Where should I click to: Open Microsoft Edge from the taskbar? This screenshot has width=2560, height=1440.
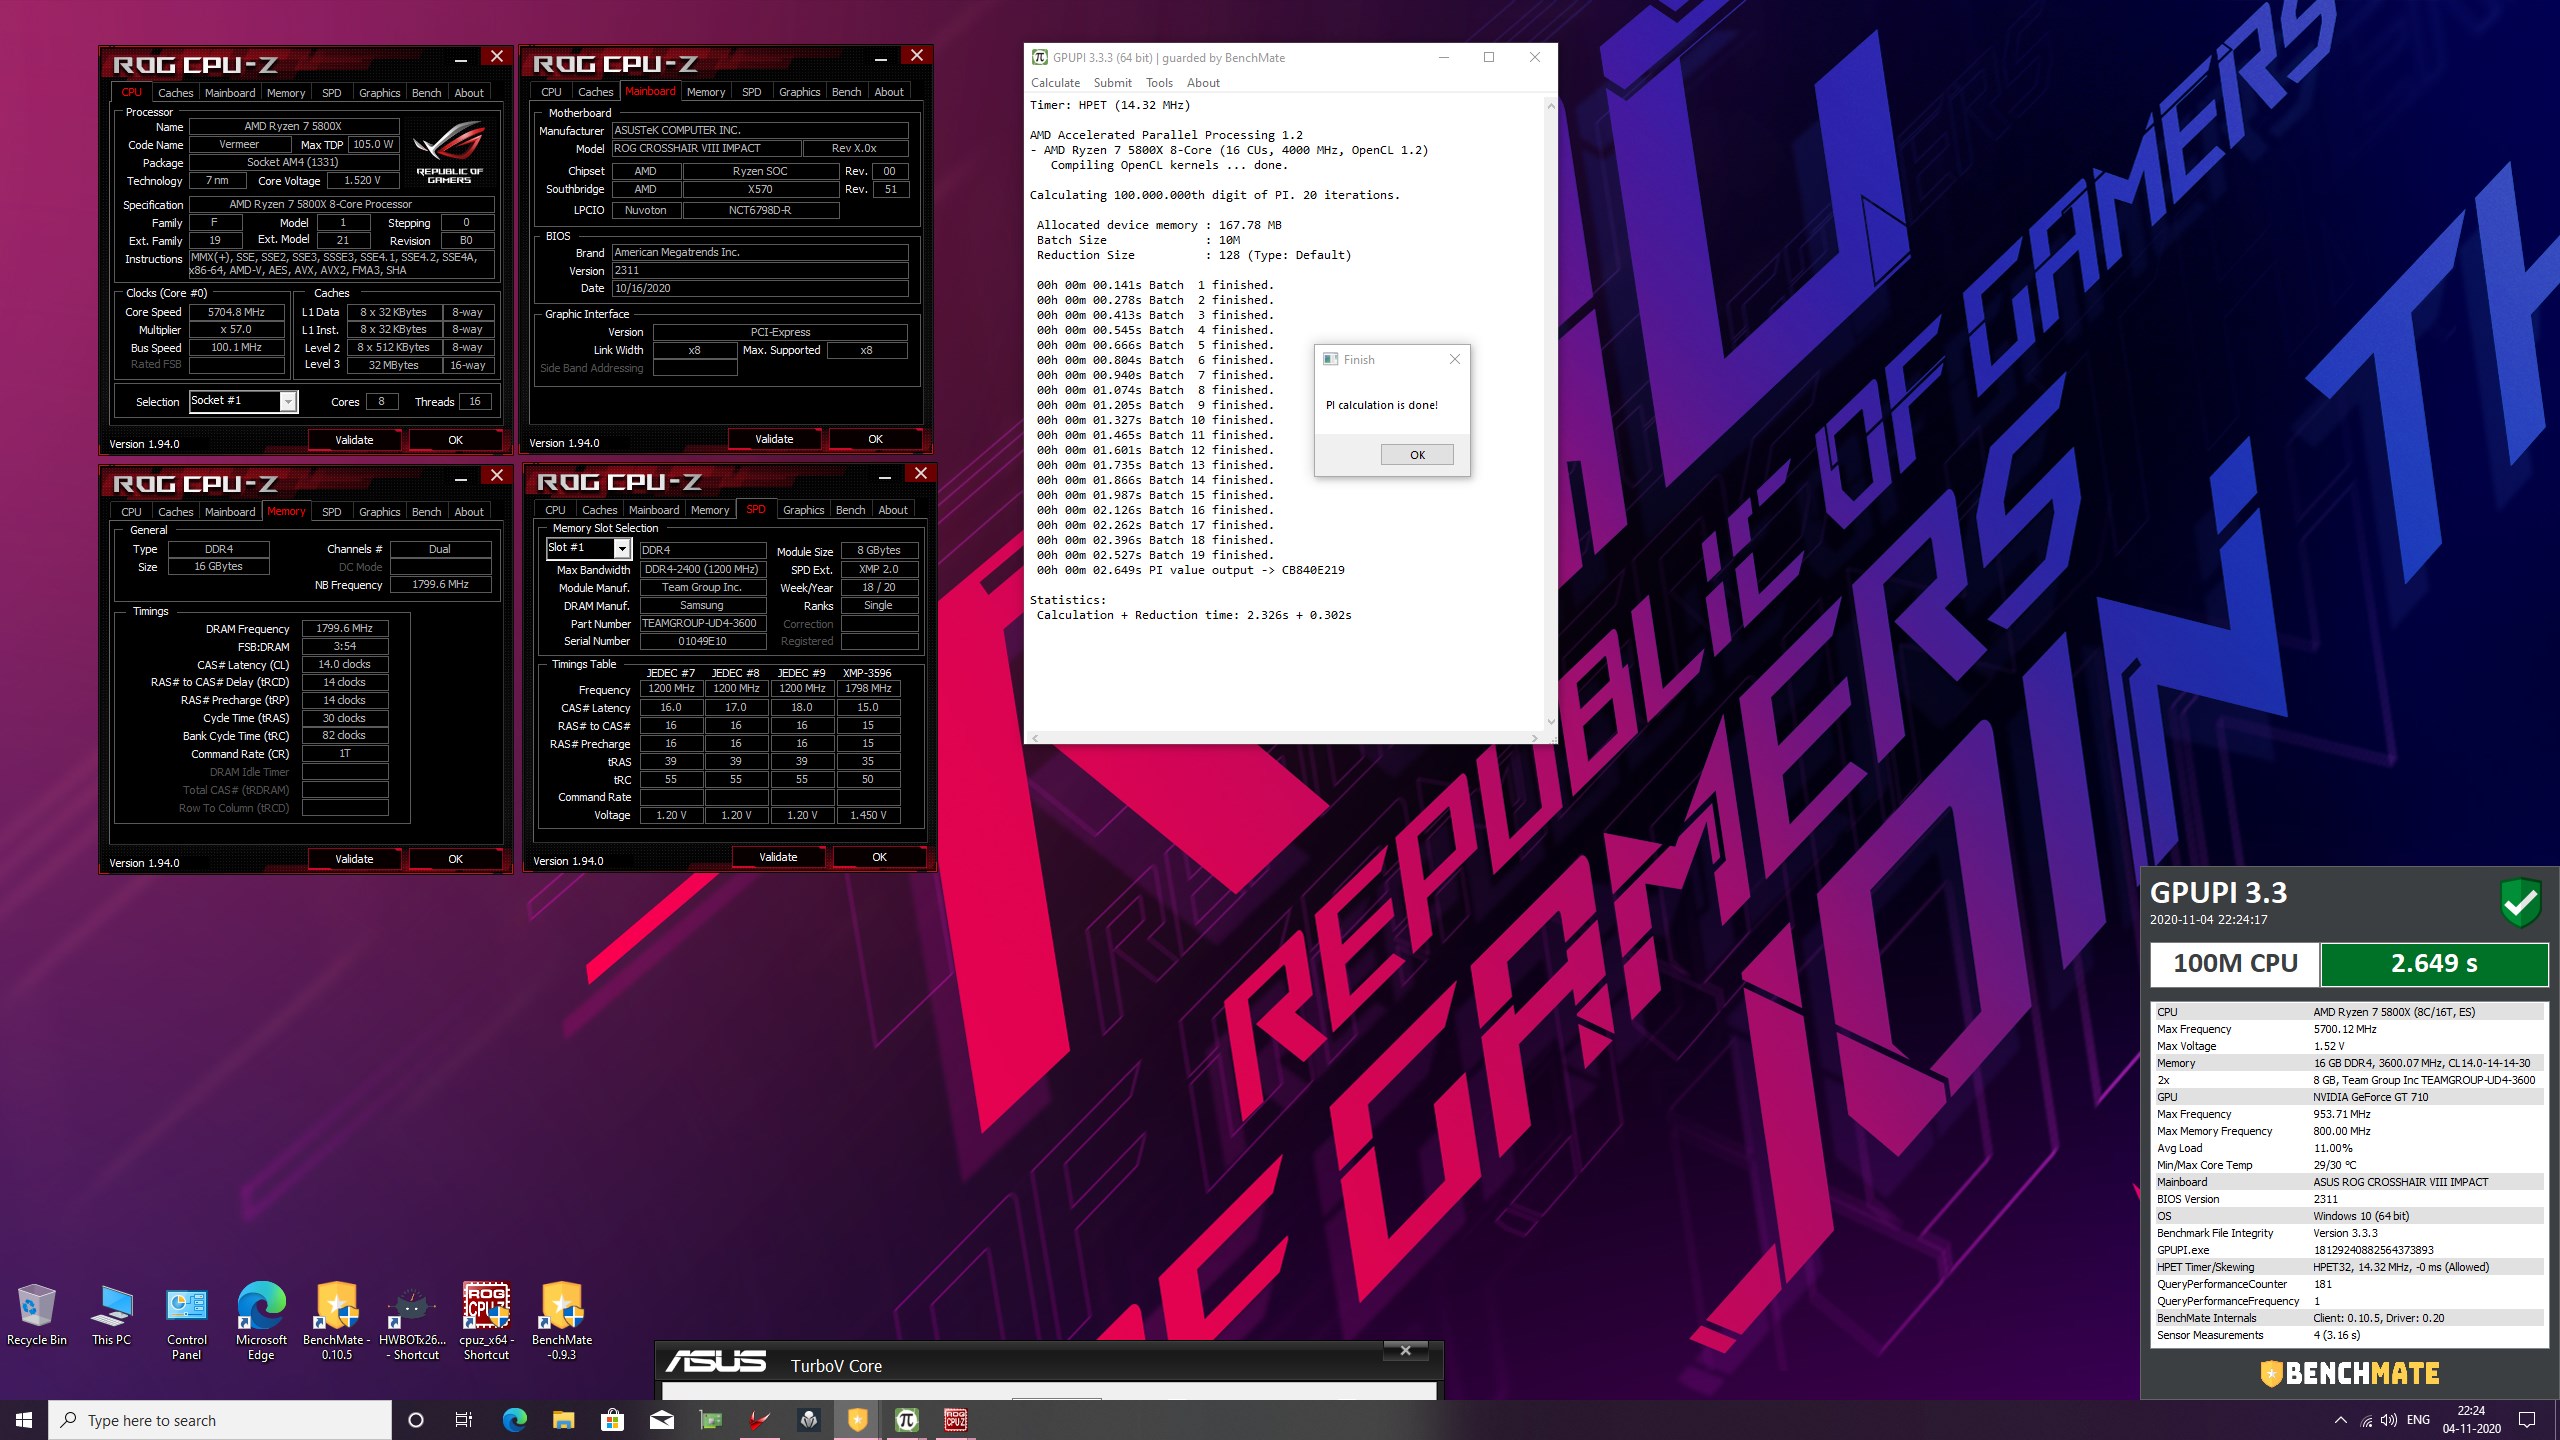point(514,1420)
